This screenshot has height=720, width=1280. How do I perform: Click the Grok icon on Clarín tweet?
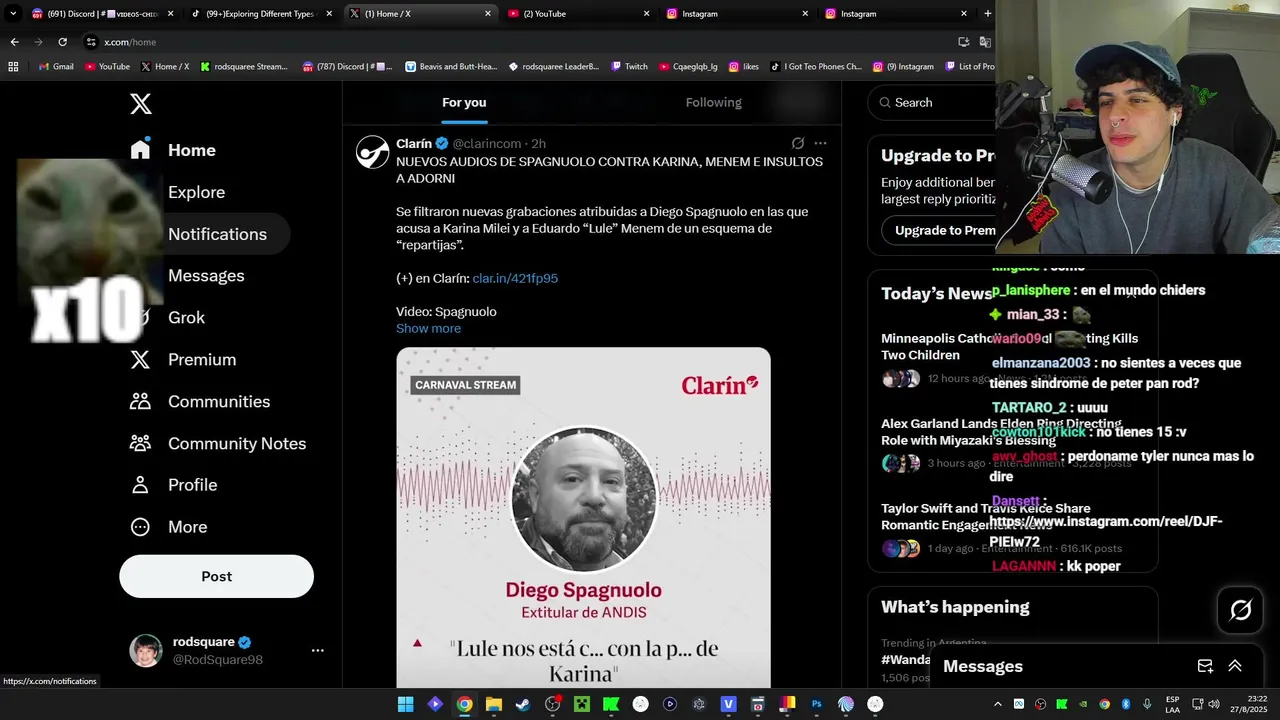pos(797,143)
